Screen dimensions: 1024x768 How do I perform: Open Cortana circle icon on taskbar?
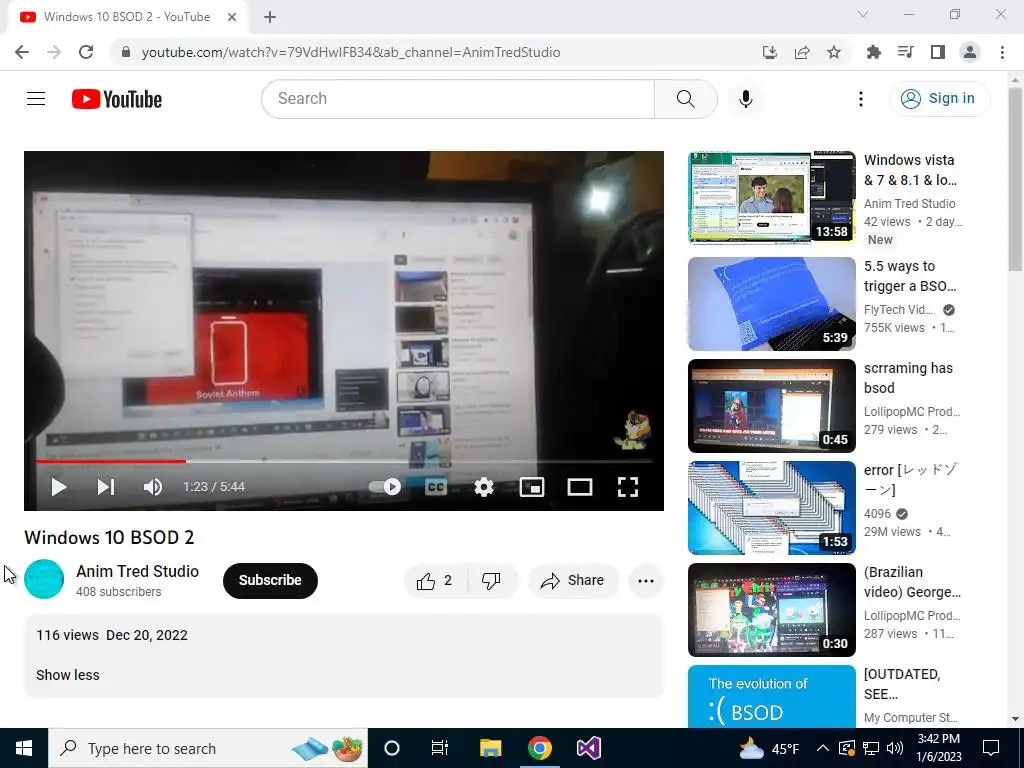click(x=392, y=748)
